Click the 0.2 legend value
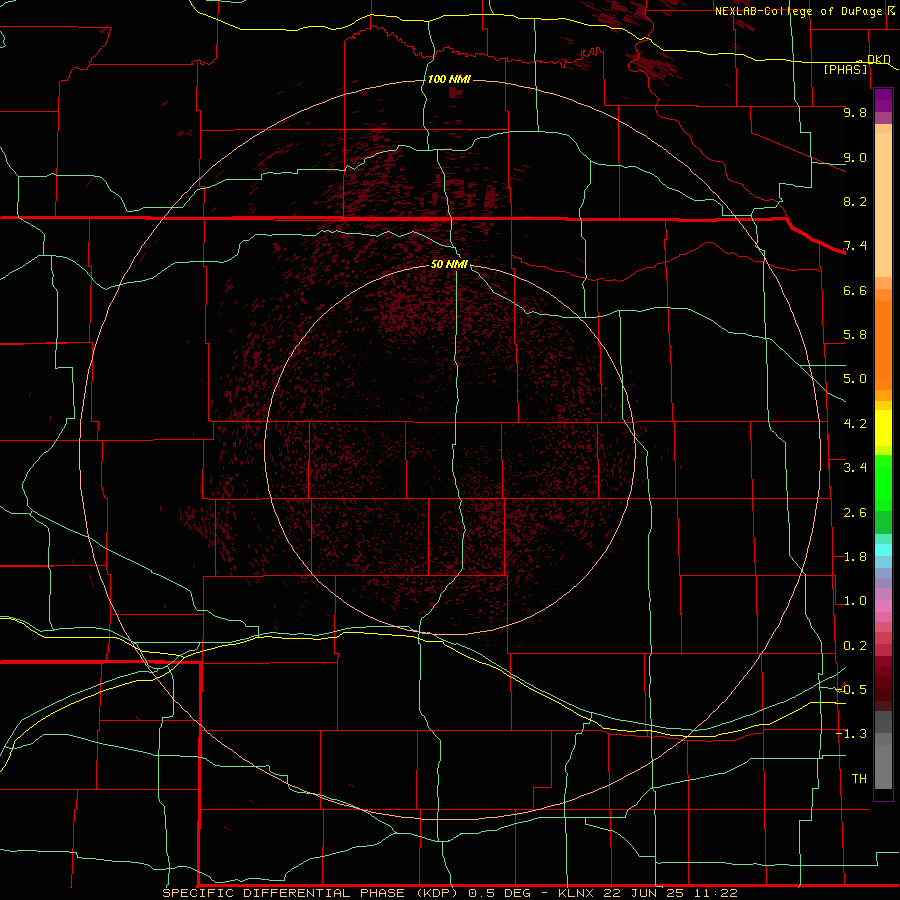The image size is (900, 900). [855, 646]
